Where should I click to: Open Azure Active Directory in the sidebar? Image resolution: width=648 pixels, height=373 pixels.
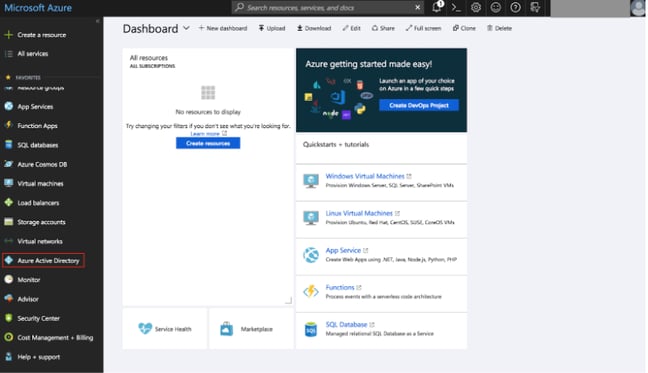coord(43,261)
